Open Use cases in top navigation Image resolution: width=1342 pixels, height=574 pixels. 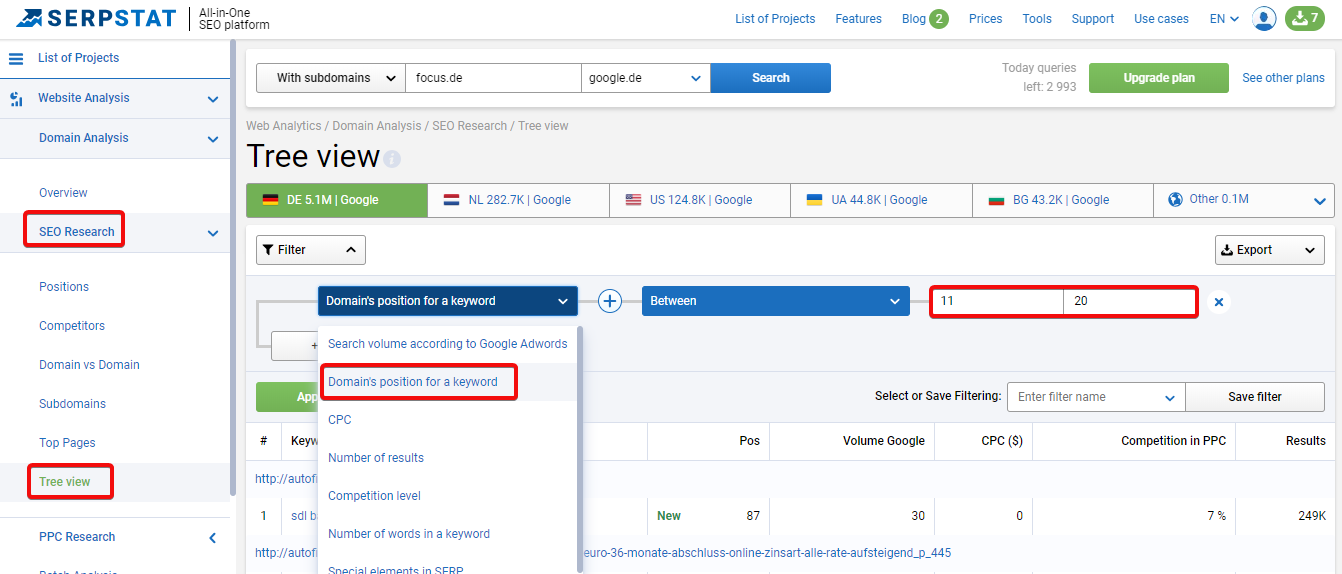[1161, 19]
